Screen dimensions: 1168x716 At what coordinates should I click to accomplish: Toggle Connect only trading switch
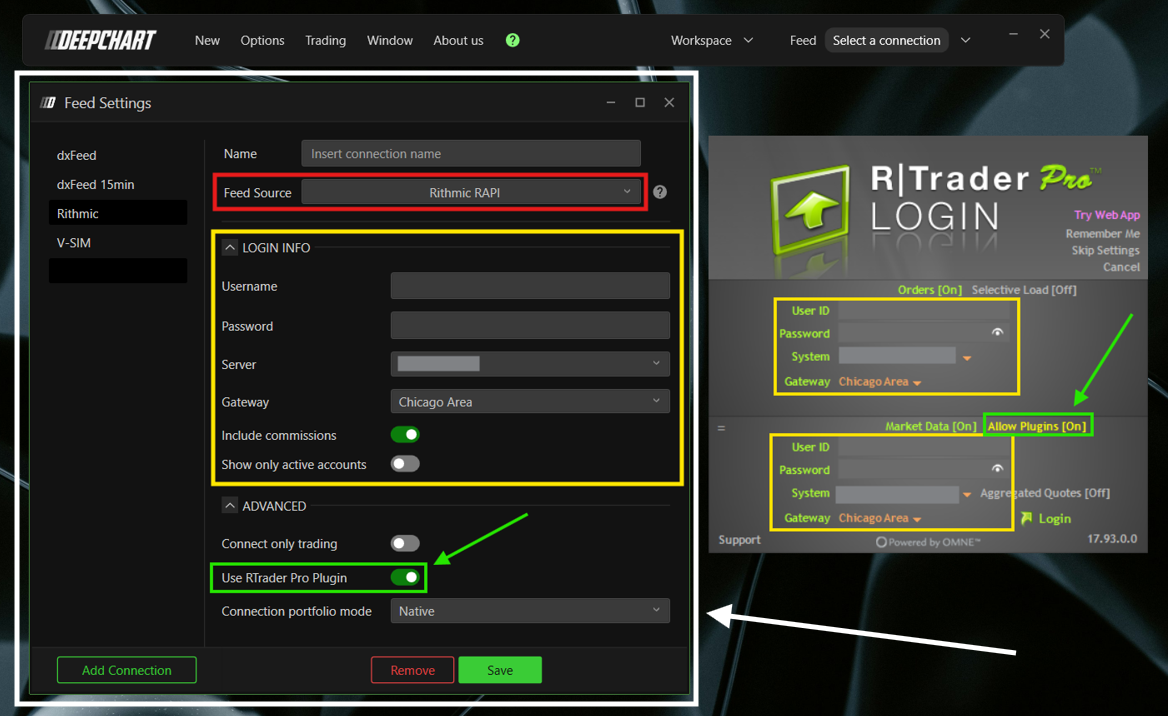coord(405,543)
